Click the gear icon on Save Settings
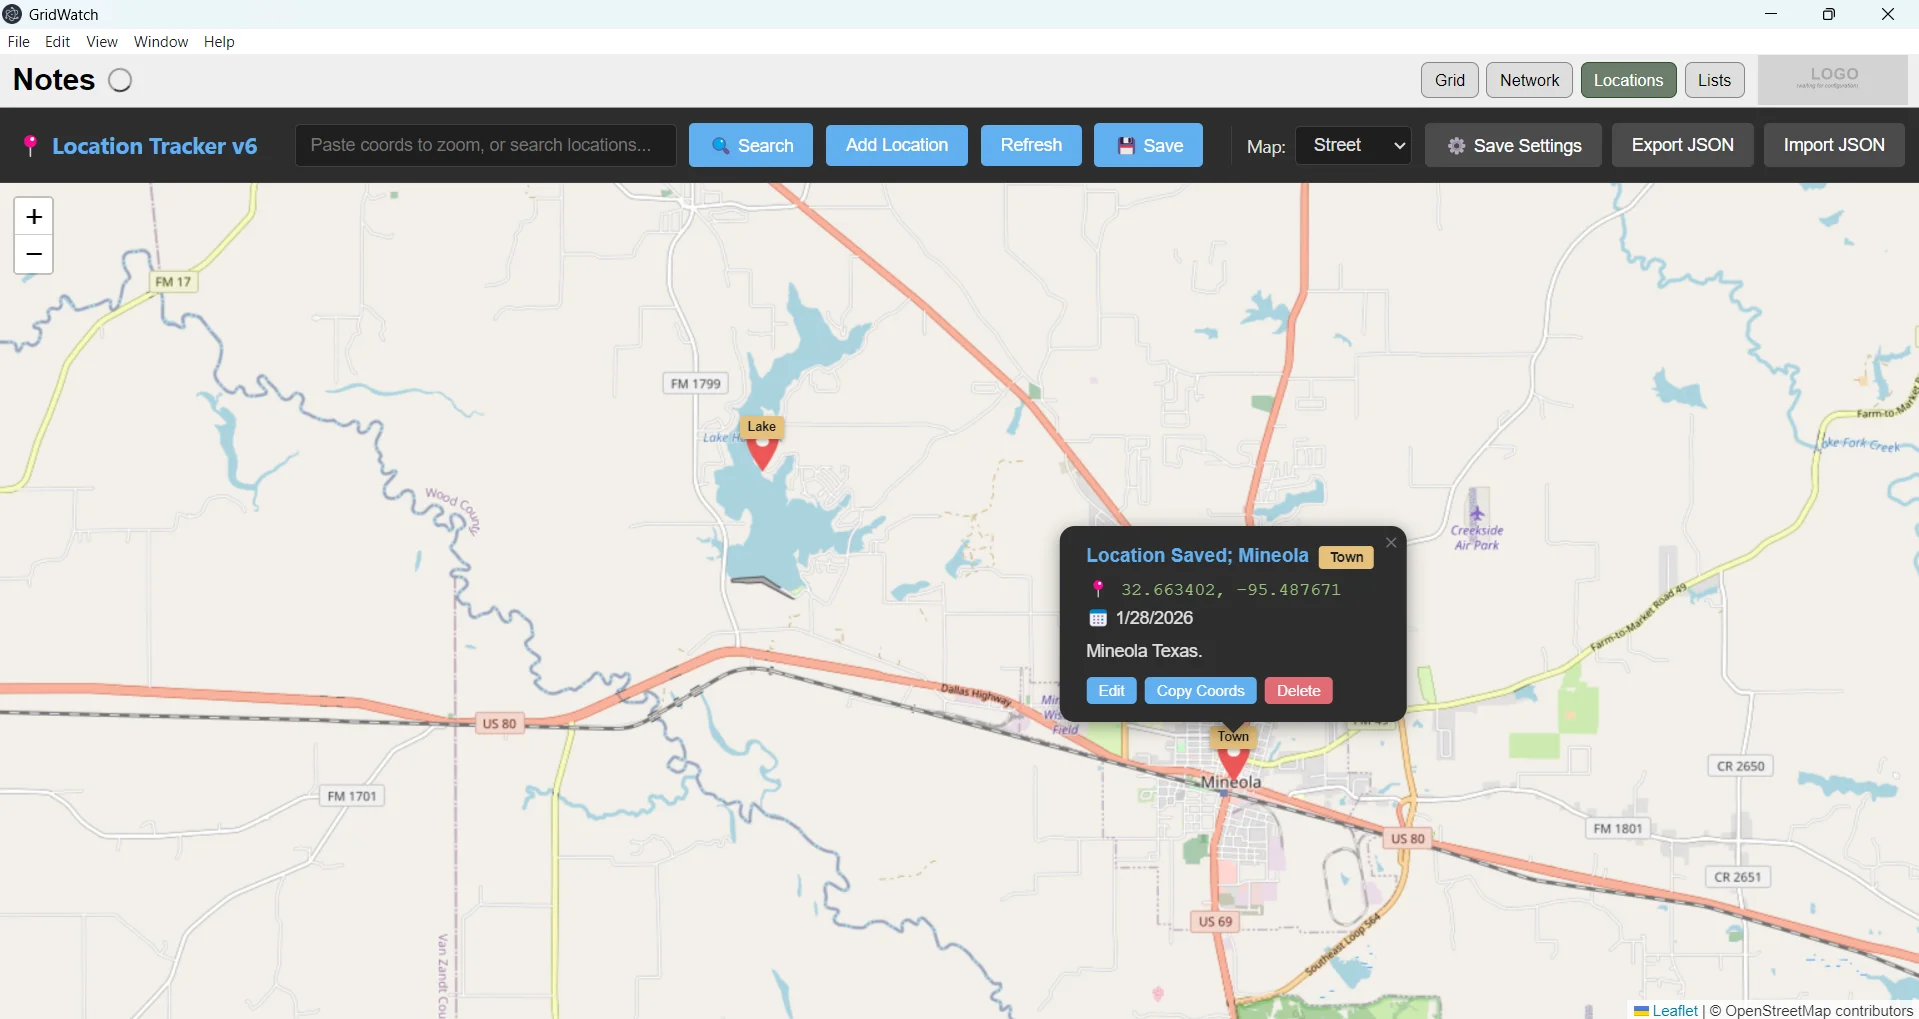The image size is (1919, 1019). (1455, 145)
